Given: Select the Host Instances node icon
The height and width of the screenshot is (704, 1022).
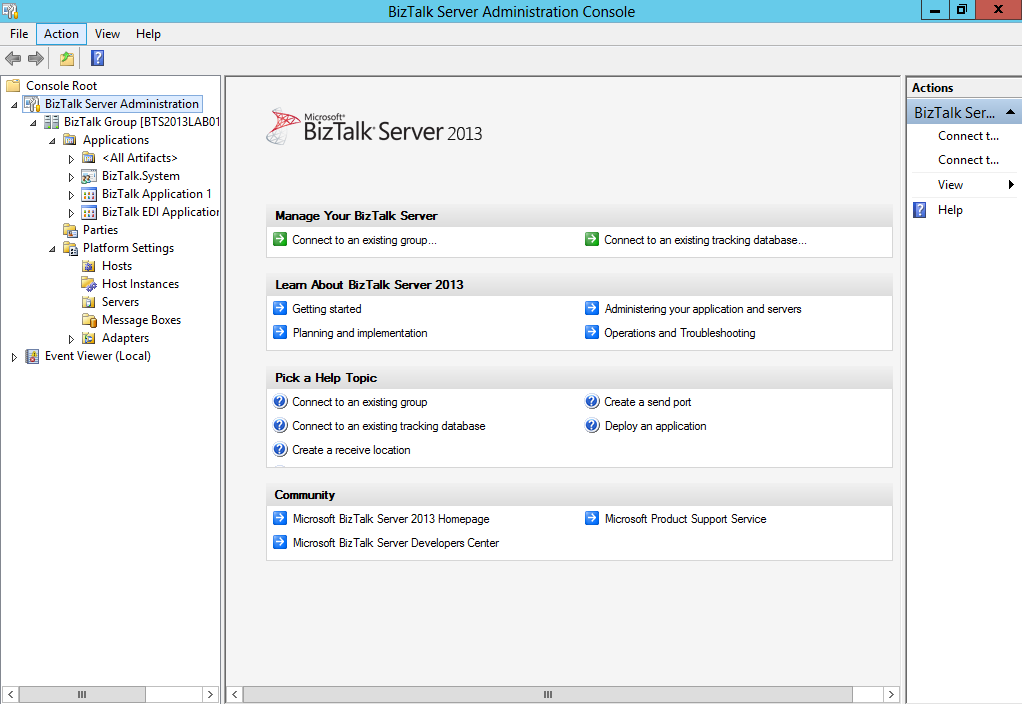Looking at the screenshot, I should coord(89,284).
